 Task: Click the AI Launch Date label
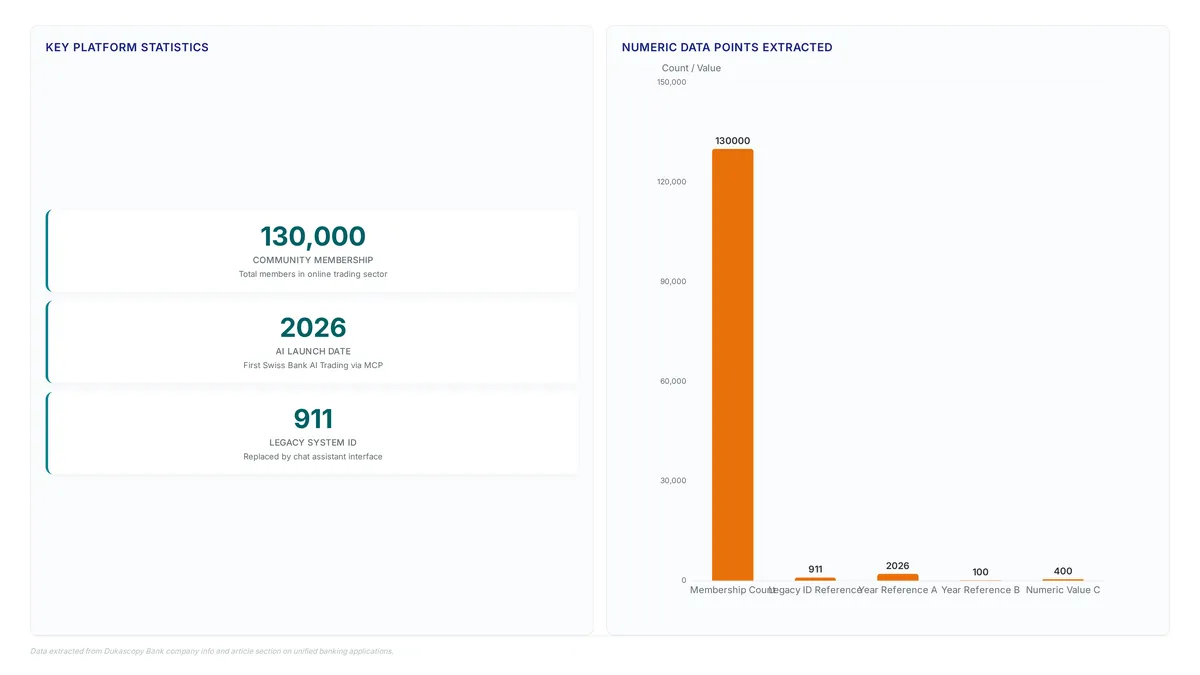coord(313,351)
